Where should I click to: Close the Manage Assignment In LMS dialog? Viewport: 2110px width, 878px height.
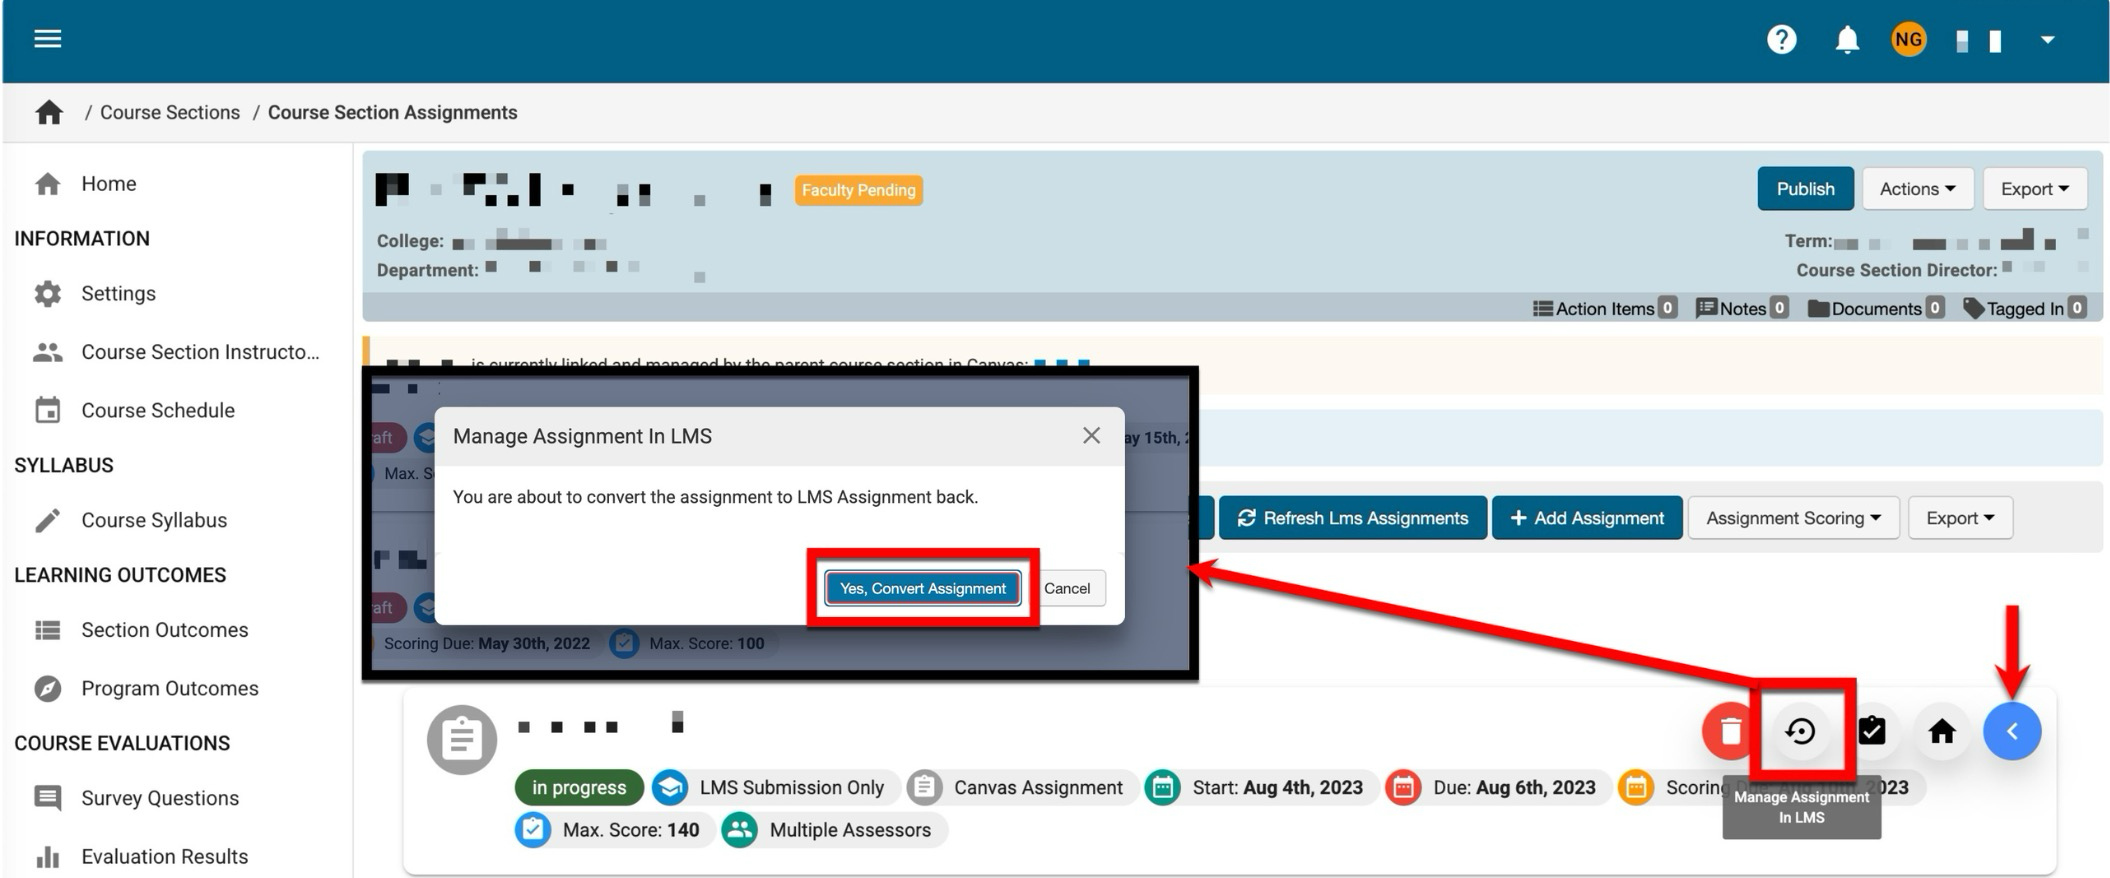click(x=1091, y=435)
